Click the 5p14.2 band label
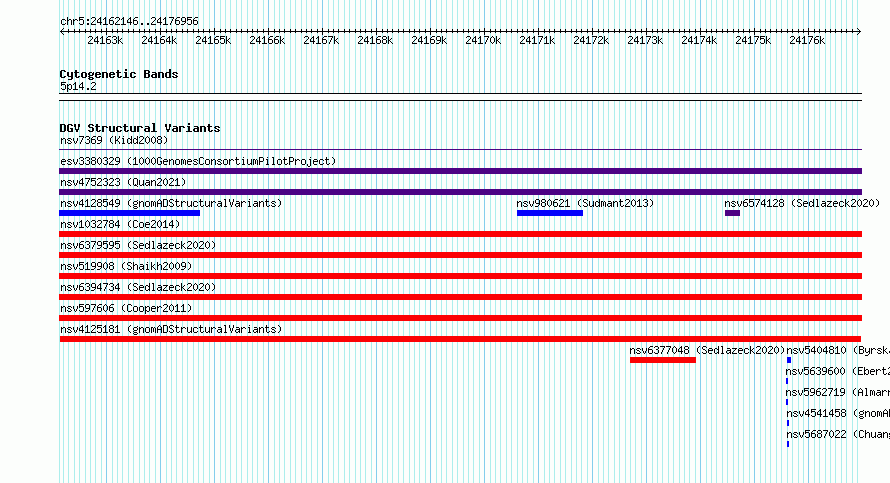The height and width of the screenshot is (483, 890). pyautogui.click(x=78, y=86)
